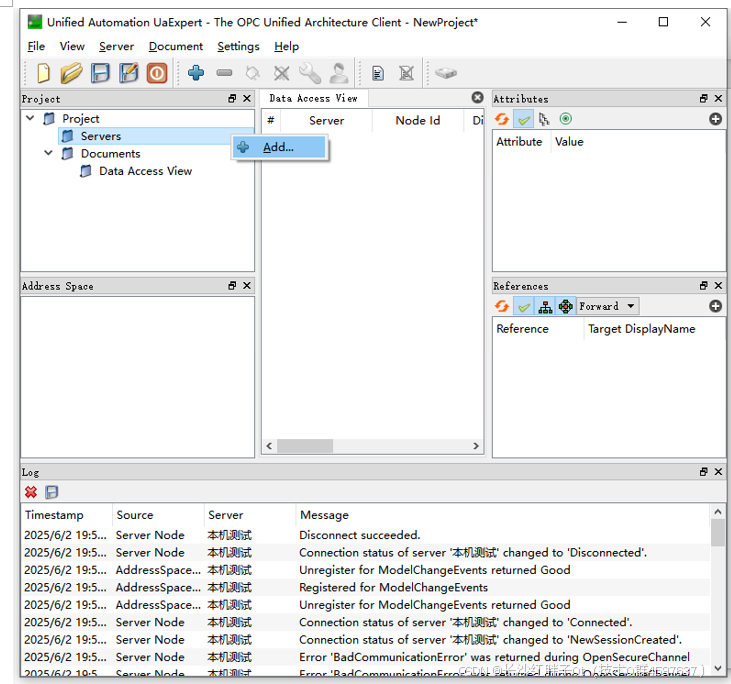Viewport: 731px width, 684px height.
Task: Select the 'Disconnect succeeded.' log entry
Action: 366,535
